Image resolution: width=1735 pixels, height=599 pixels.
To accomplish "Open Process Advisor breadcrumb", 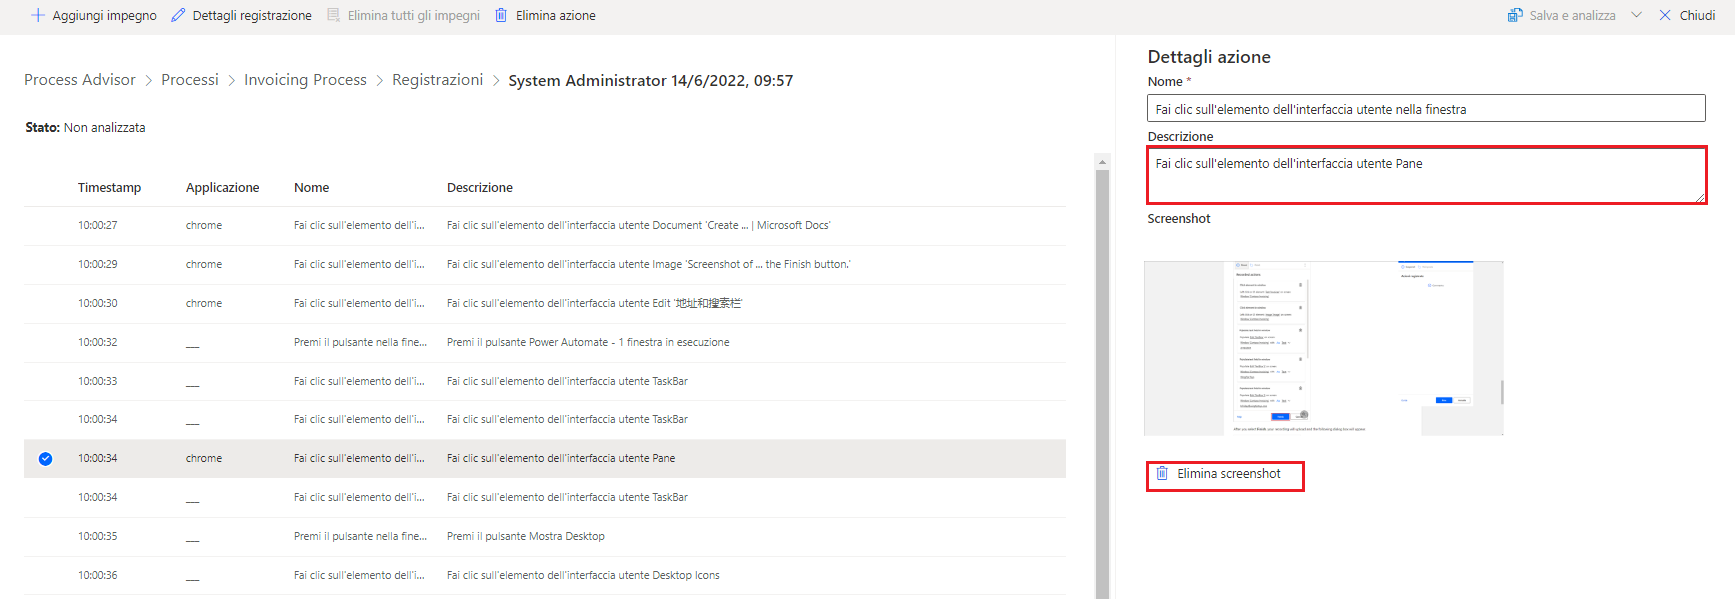I will [x=80, y=80].
